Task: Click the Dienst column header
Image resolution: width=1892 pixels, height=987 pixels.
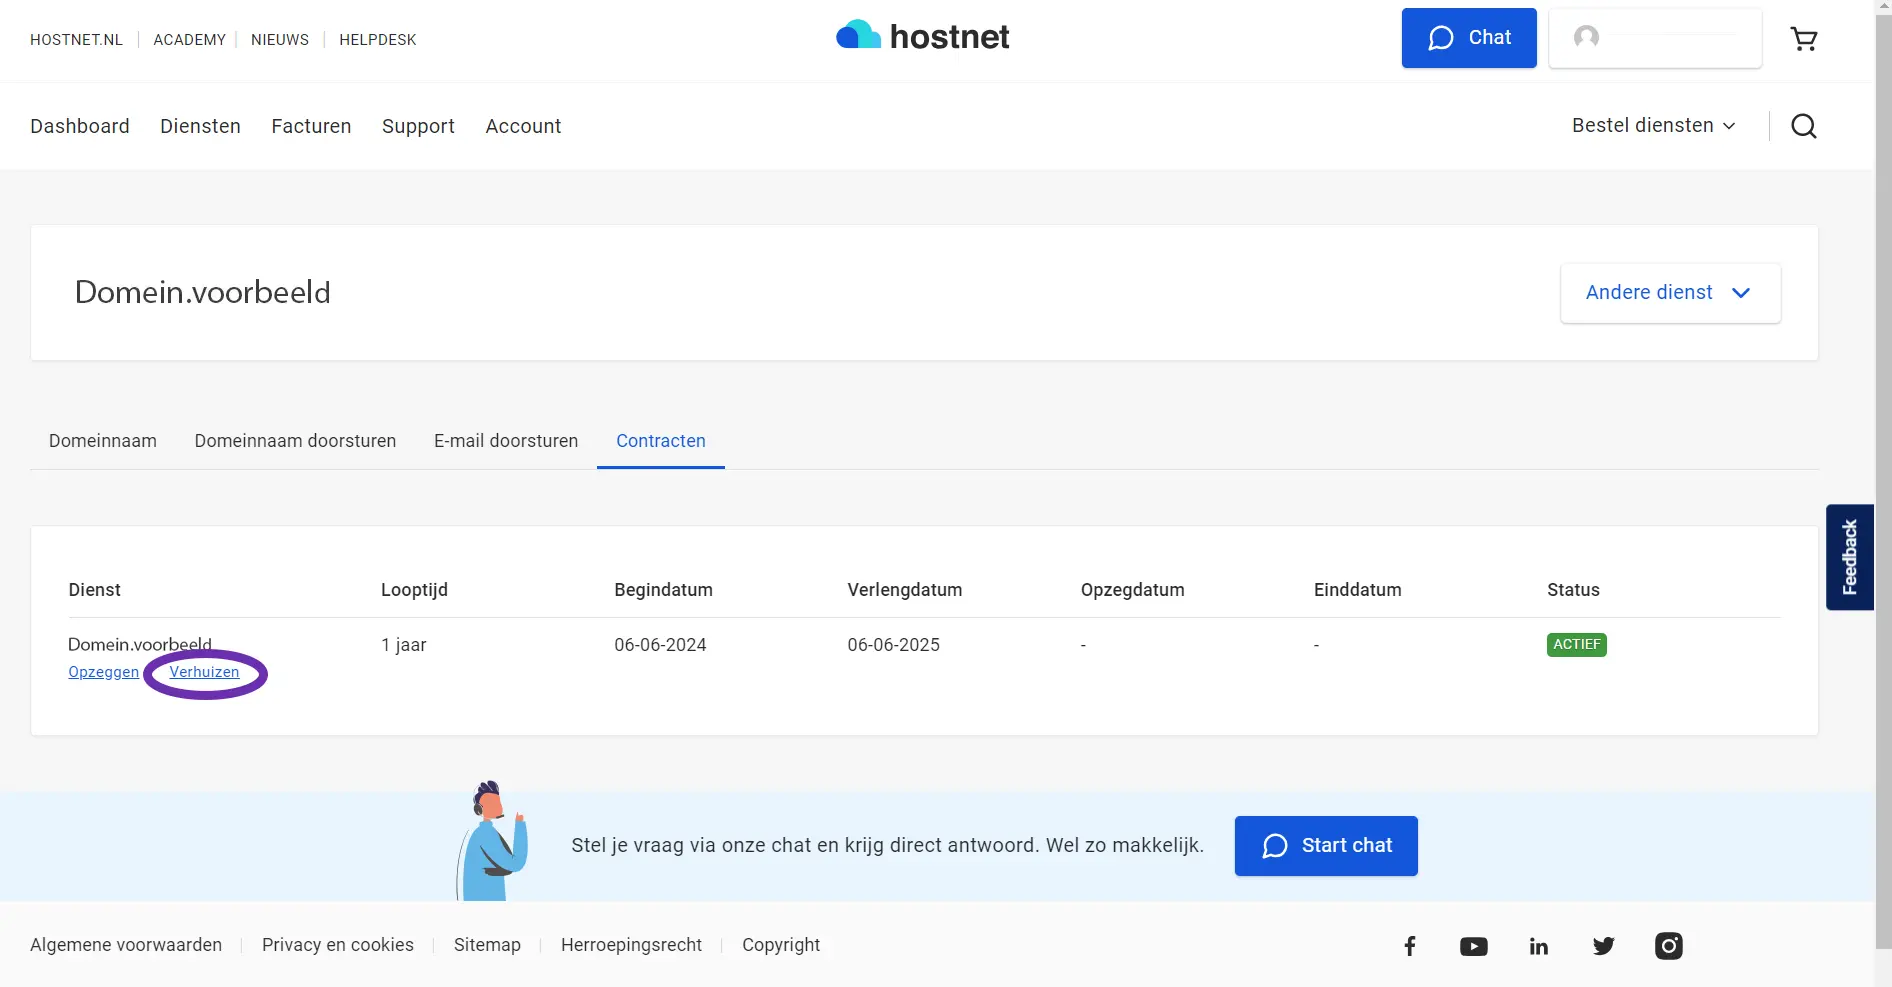Action: pos(94,590)
